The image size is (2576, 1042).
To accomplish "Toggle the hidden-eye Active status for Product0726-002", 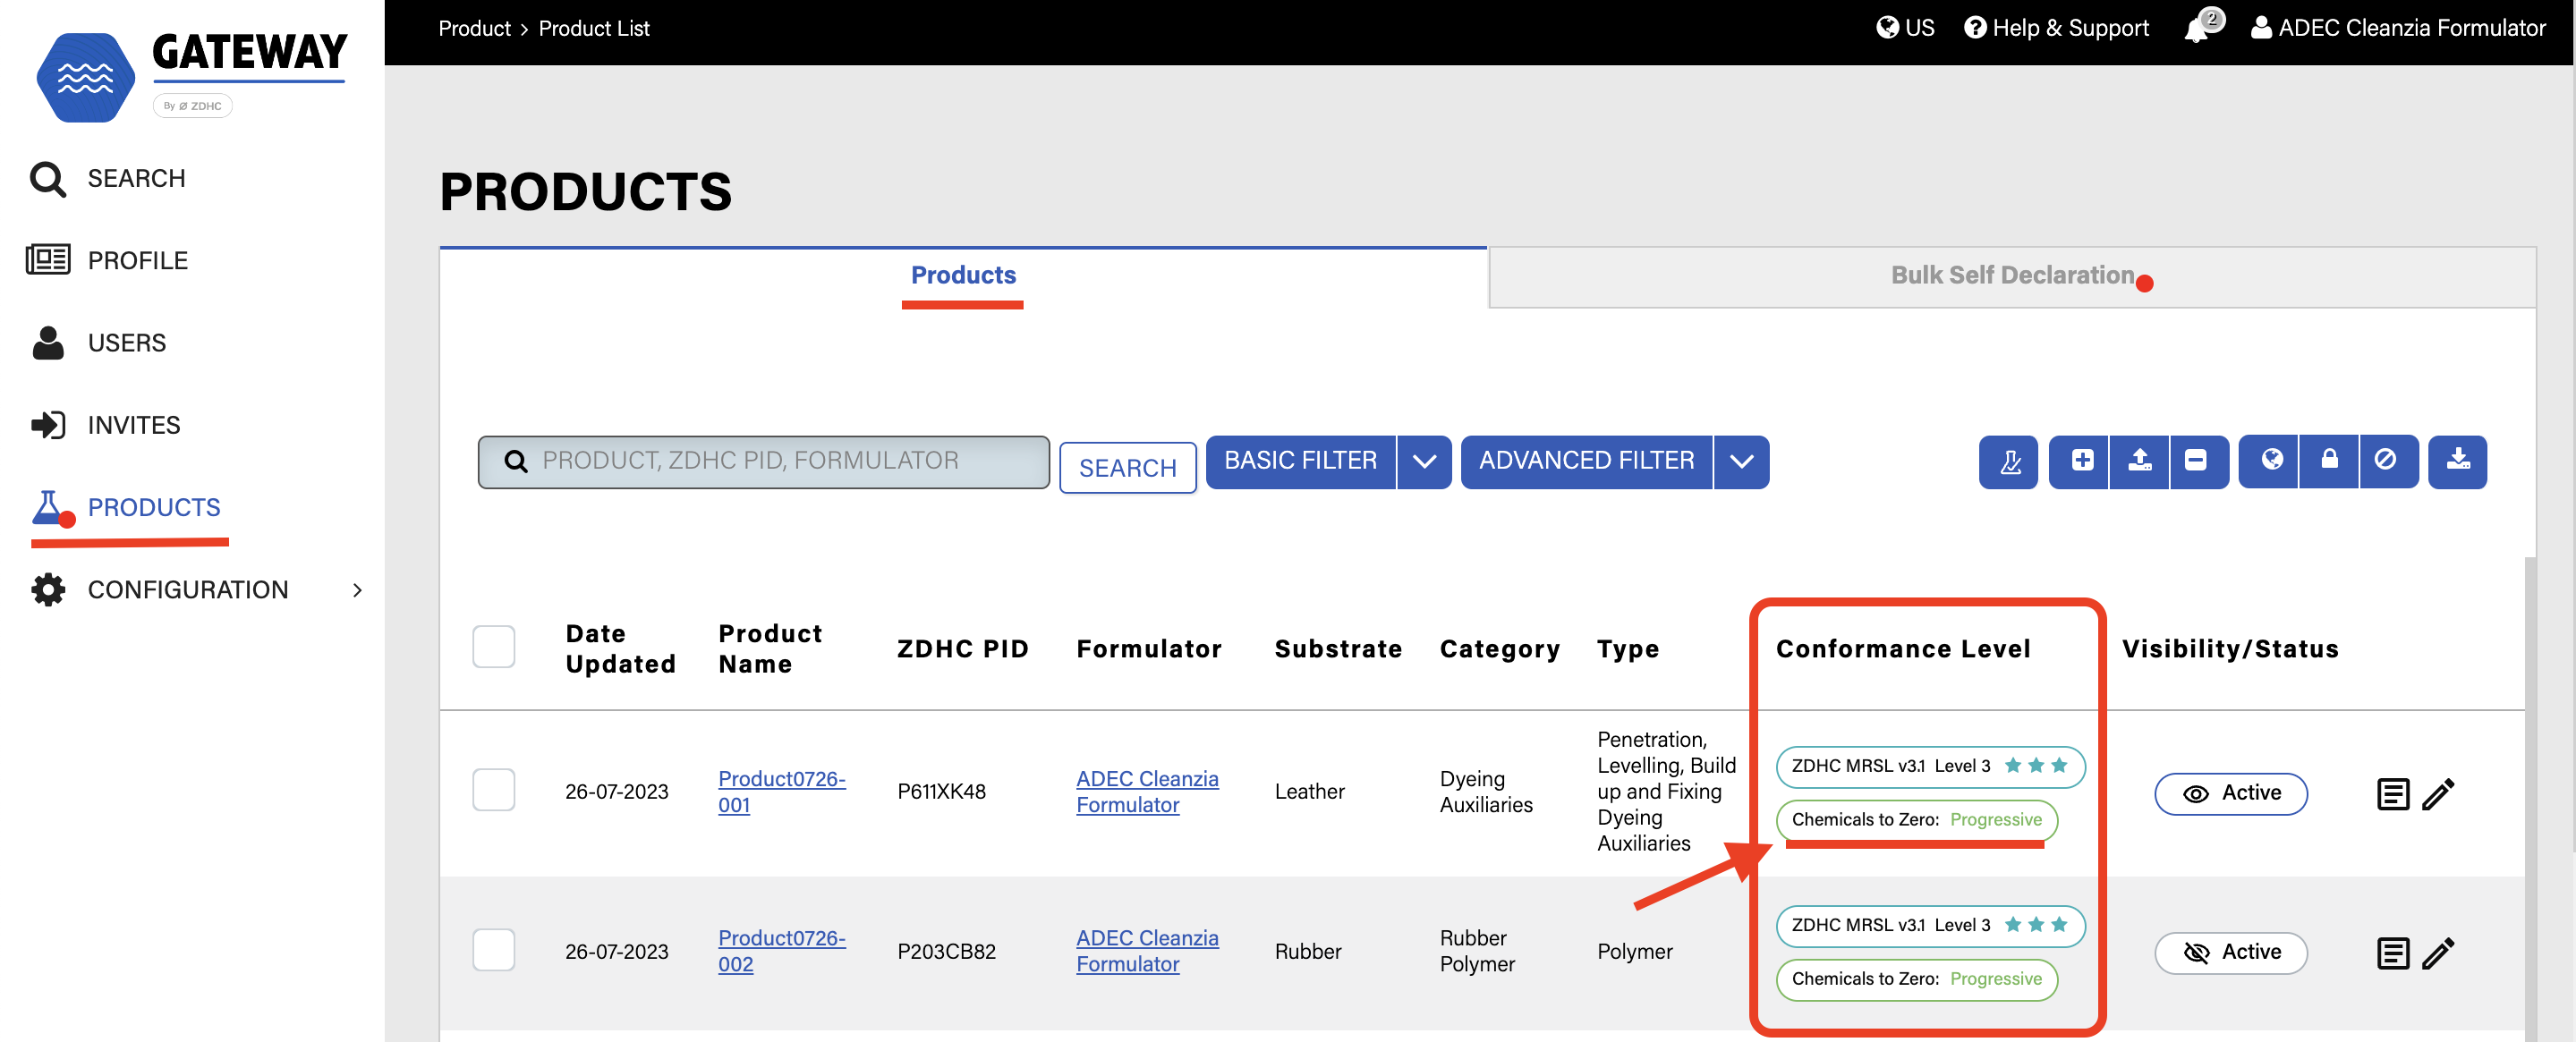I will [x=2231, y=953].
